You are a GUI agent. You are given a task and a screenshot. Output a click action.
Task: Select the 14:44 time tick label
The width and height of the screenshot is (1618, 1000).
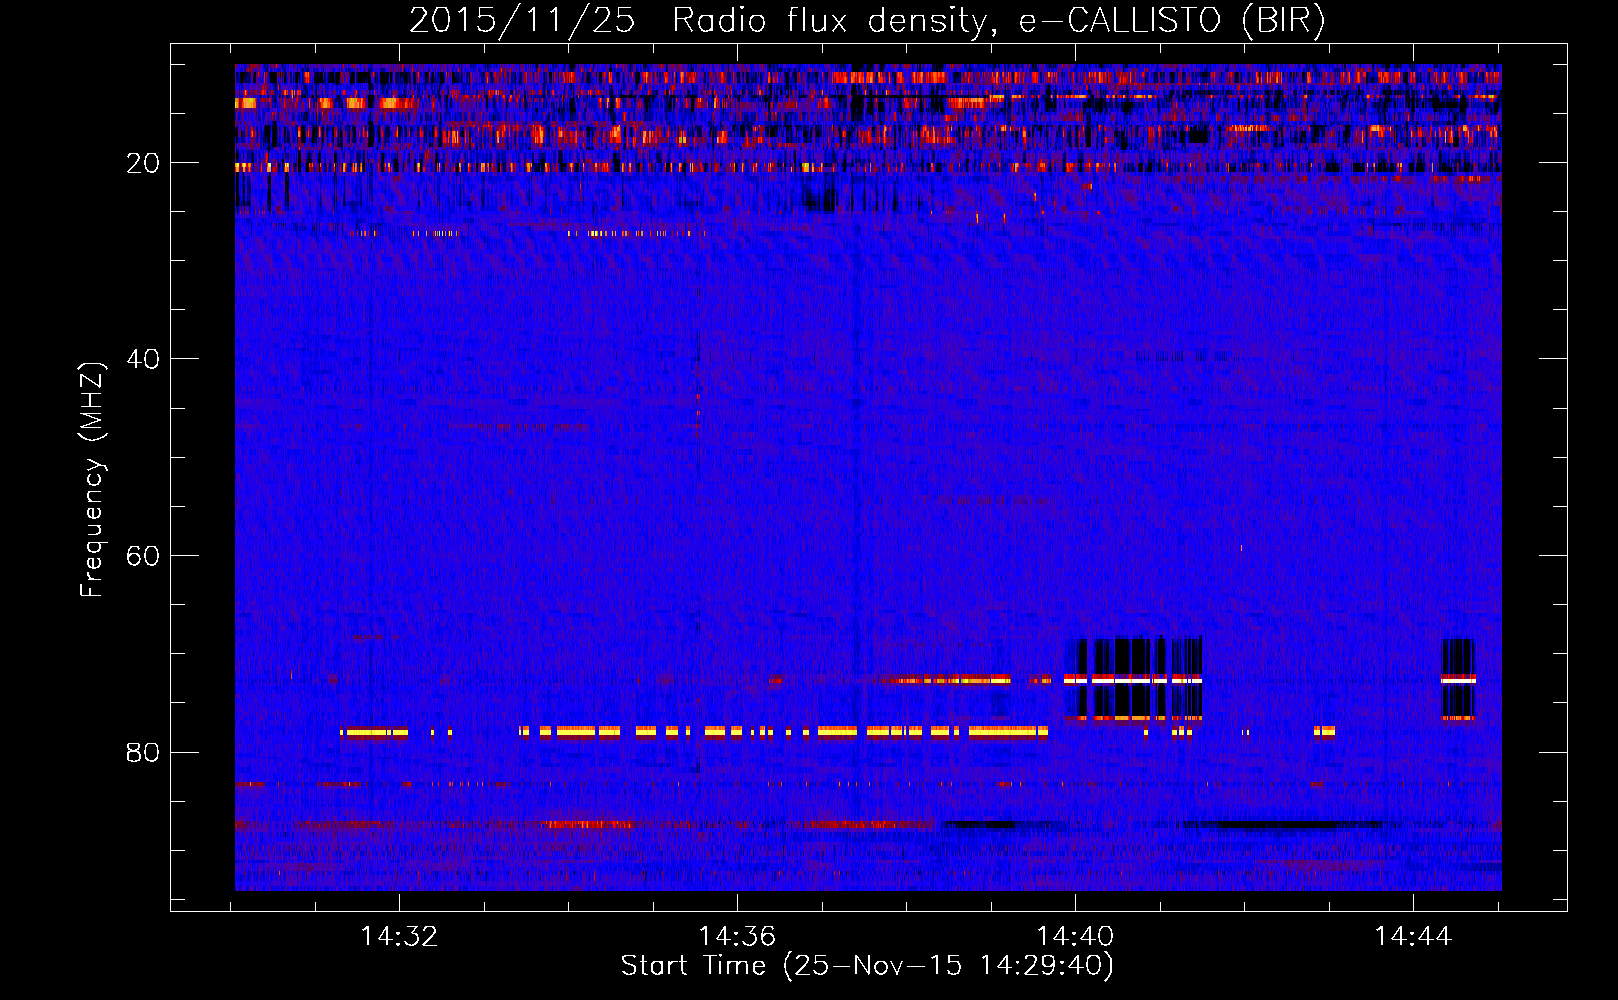click(x=1413, y=937)
